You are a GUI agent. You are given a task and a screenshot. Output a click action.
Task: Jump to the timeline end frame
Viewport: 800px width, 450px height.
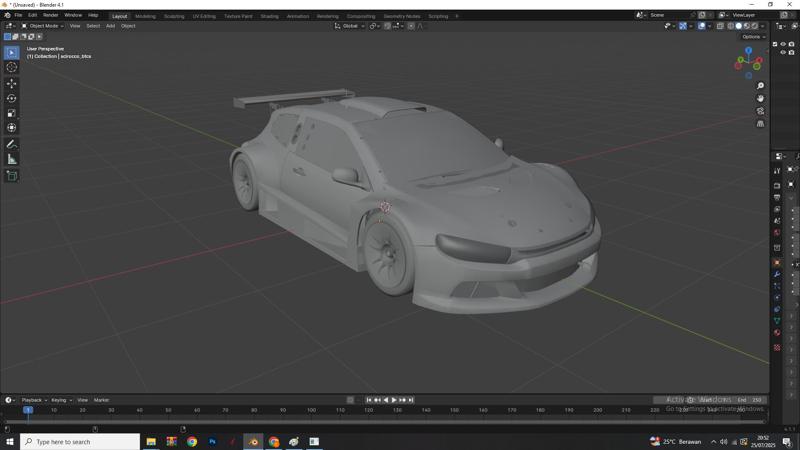(x=411, y=400)
